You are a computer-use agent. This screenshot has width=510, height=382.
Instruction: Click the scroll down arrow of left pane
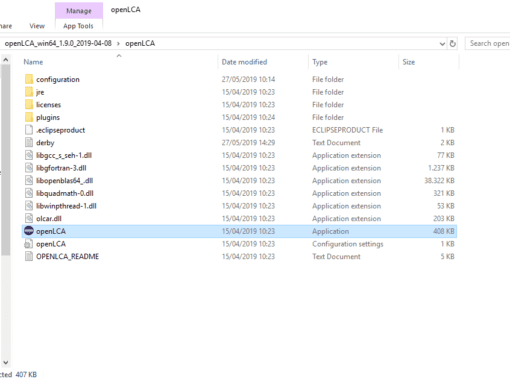coord(5,362)
